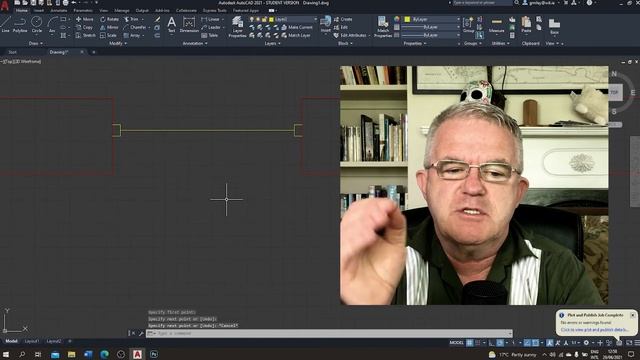Activate the Copy command
This screenshot has height=360, width=640.
click(84, 27)
